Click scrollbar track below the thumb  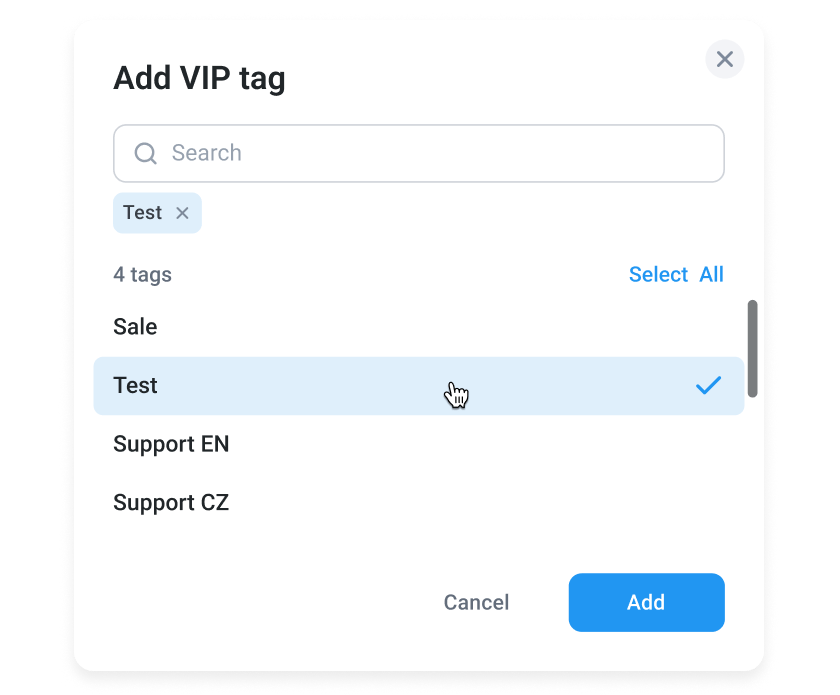pos(752,466)
